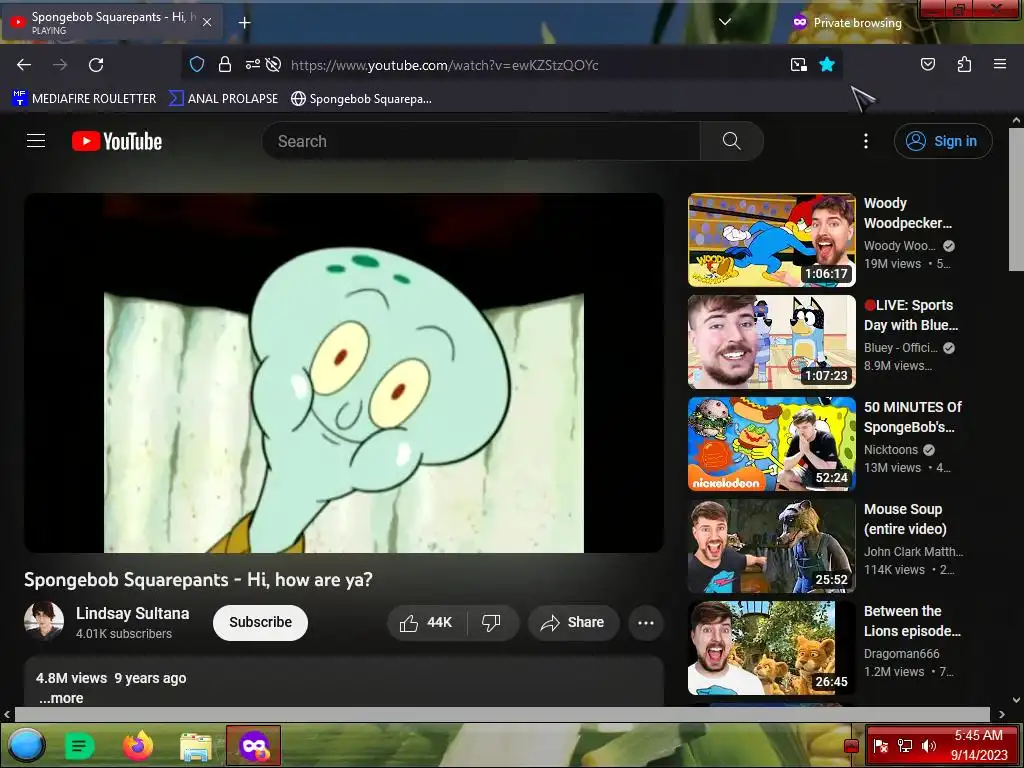Open Woody Woodpecker video thumbnail
Image resolution: width=1024 pixels, height=768 pixels.
771,240
